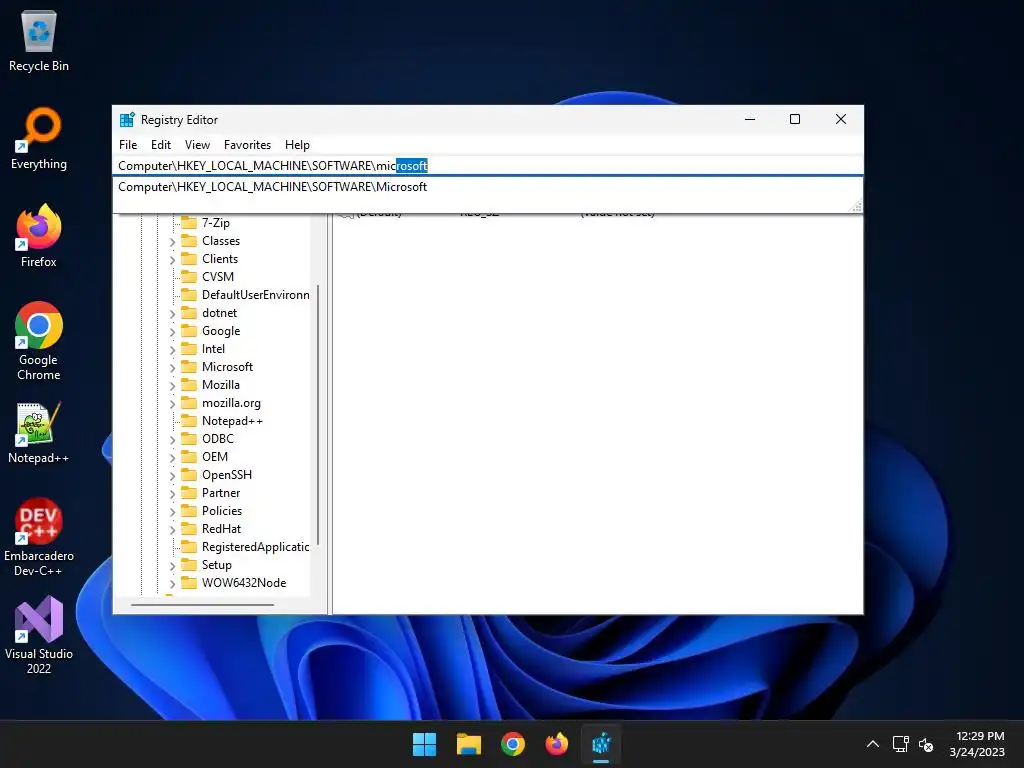Pick the Microsoft path autocomplete suggestion

(x=487, y=187)
